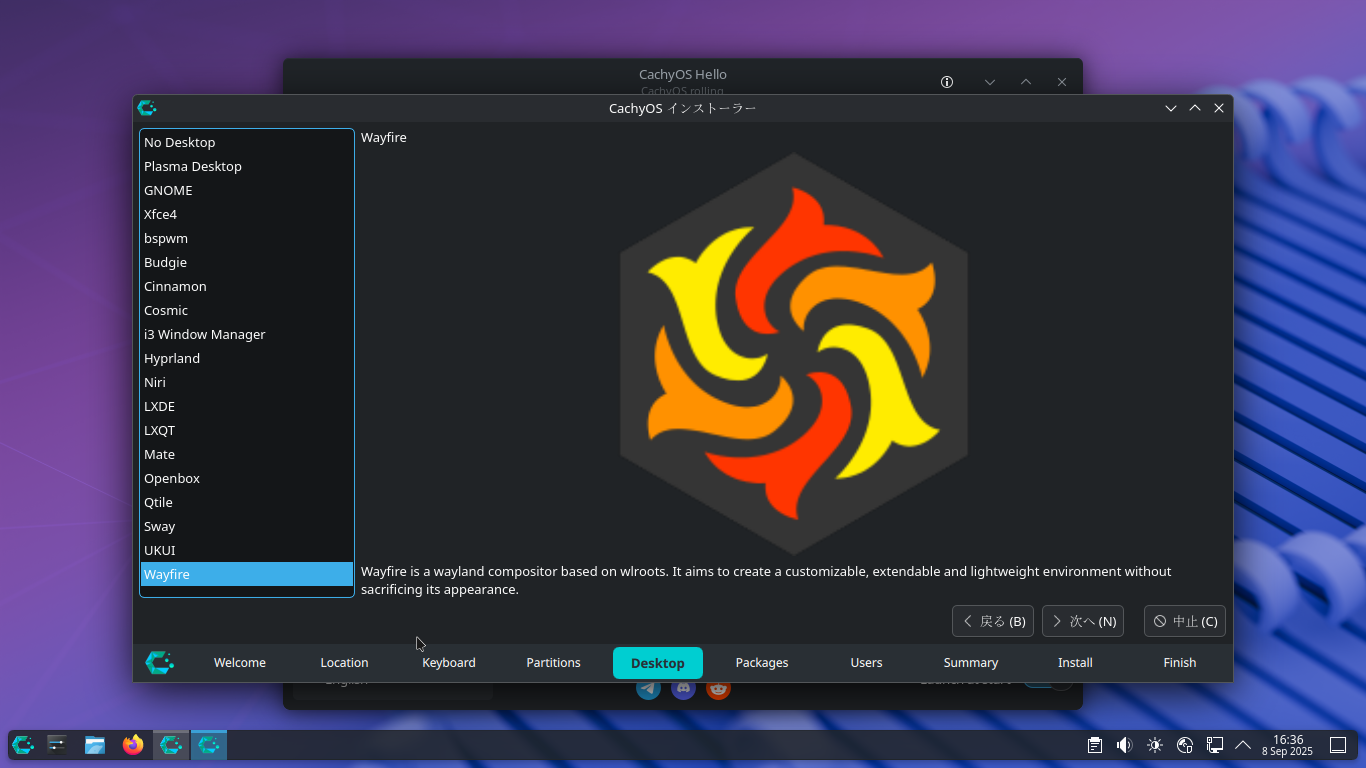The height and width of the screenshot is (768, 1366).
Task: Go to the Summary step
Action: 971,663
